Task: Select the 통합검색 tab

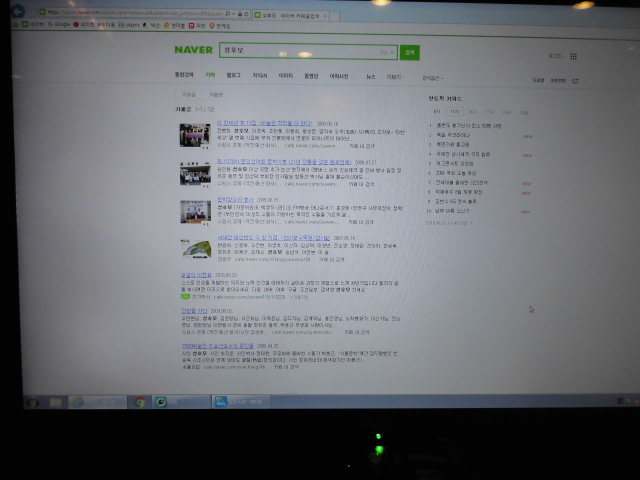Action: click(184, 76)
